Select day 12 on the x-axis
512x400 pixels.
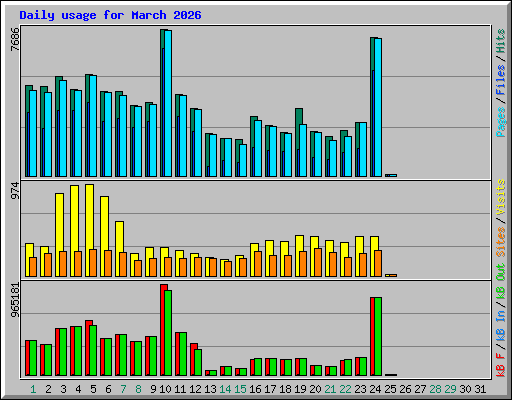point(195,389)
